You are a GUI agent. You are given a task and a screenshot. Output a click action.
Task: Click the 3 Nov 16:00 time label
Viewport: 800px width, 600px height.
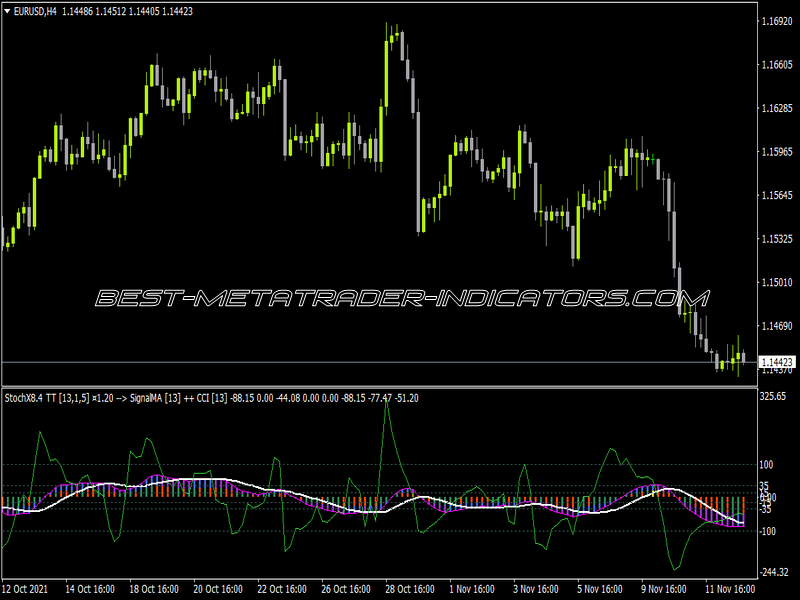(x=536, y=589)
